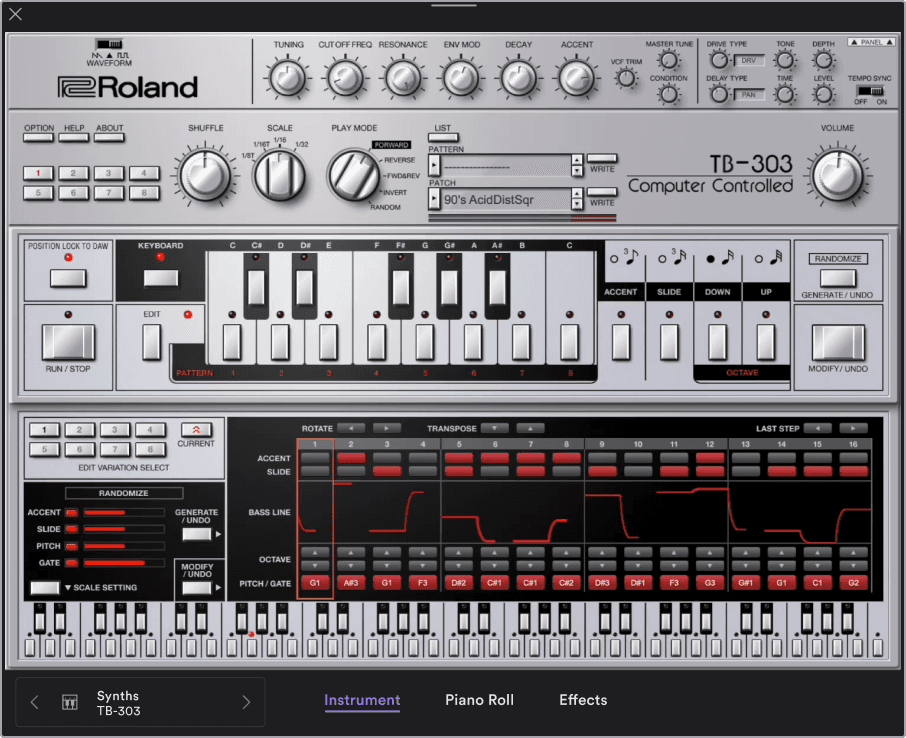Click the Scale selector knob
The image size is (906, 738).
point(280,176)
